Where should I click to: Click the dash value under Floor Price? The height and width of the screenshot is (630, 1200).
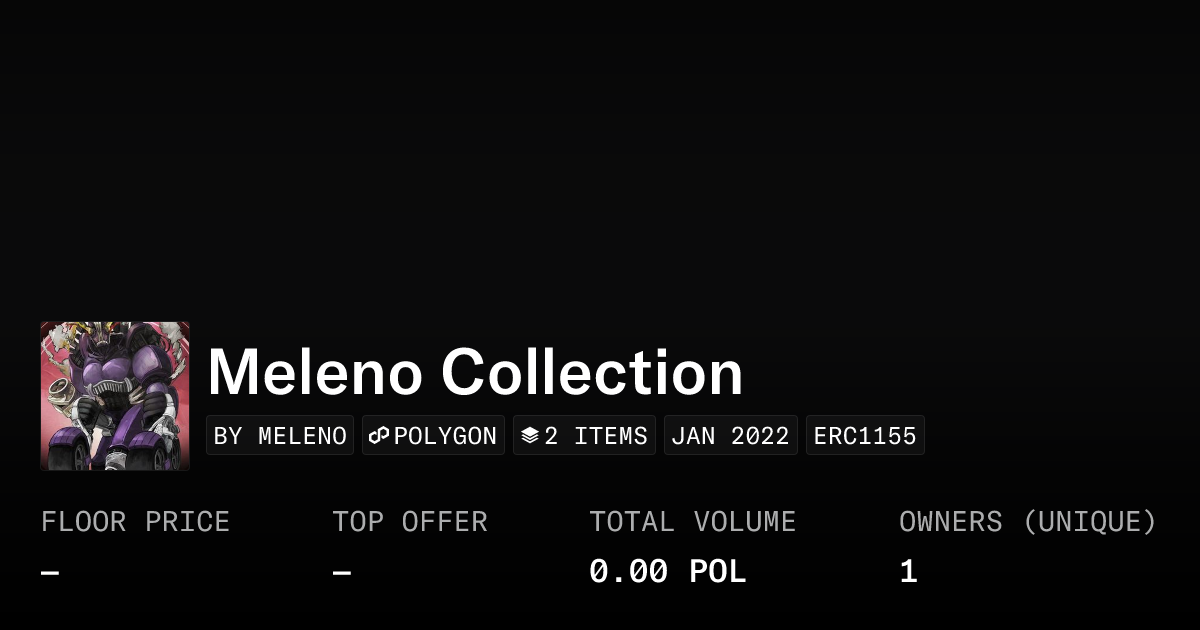(x=50, y=573)
